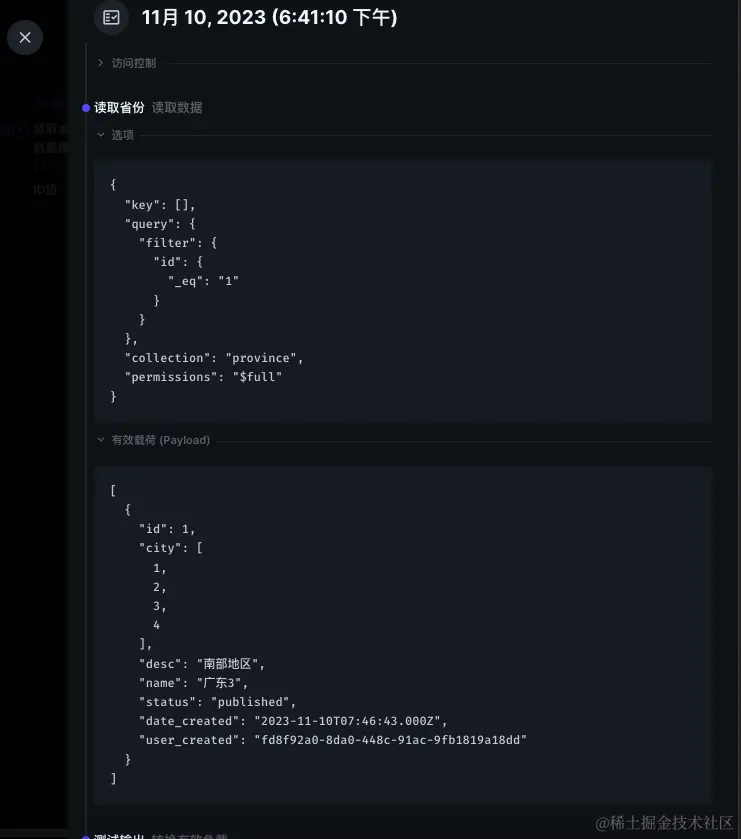Click the "desc": "南部地区" payload line
The height and width of the screenshot is (839, 741).
tap(201, 664)
